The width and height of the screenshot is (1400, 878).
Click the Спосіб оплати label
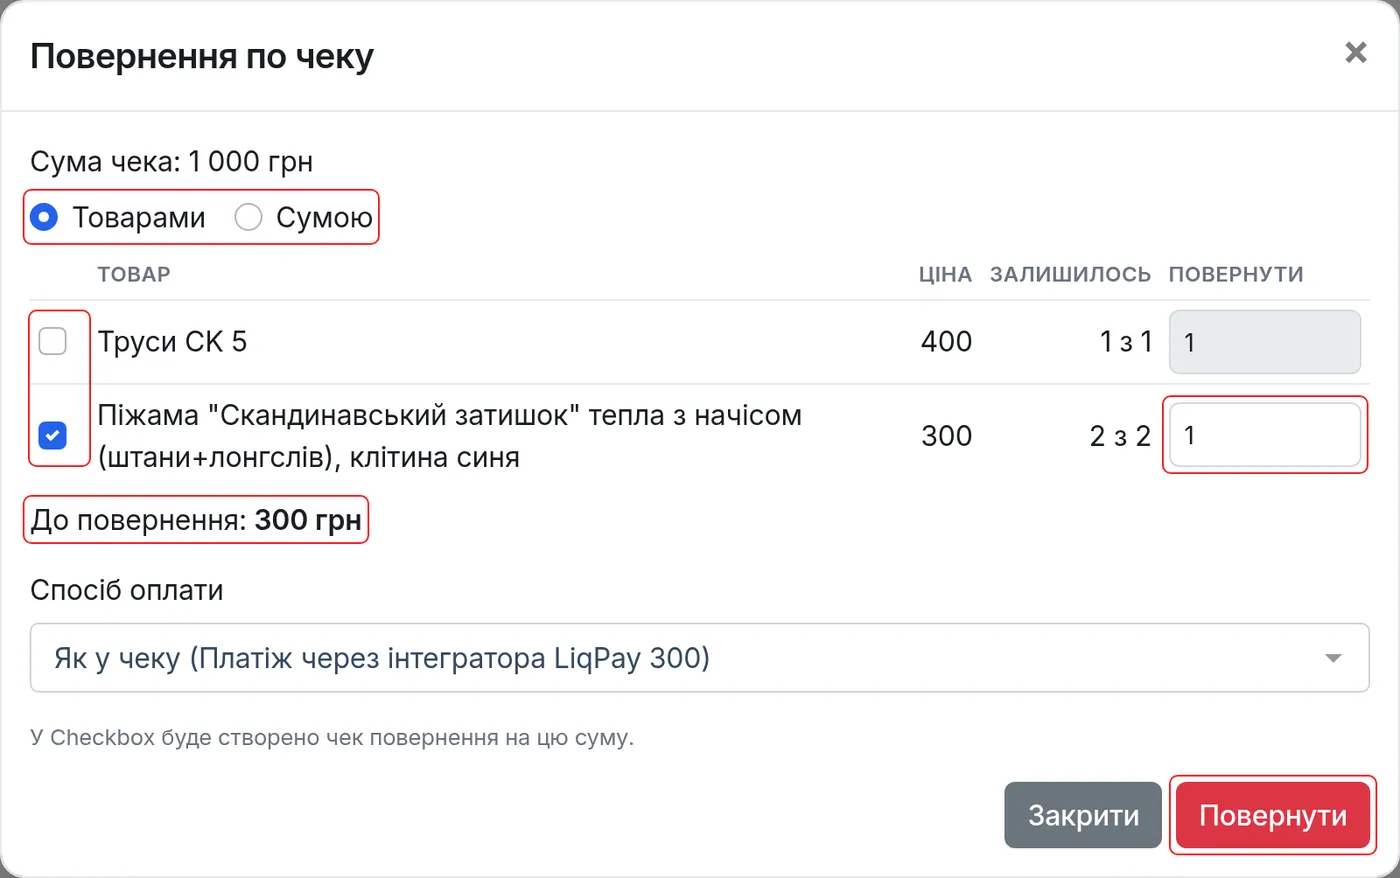(x=127, y=590)
